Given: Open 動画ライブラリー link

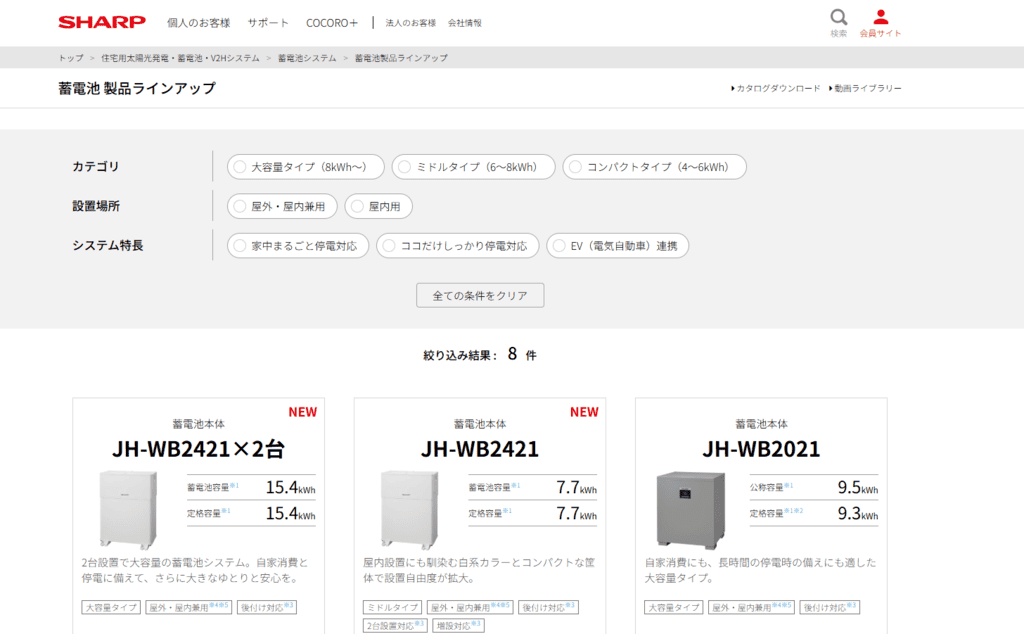Looking at the screenshot, I should tap(866, 89).
